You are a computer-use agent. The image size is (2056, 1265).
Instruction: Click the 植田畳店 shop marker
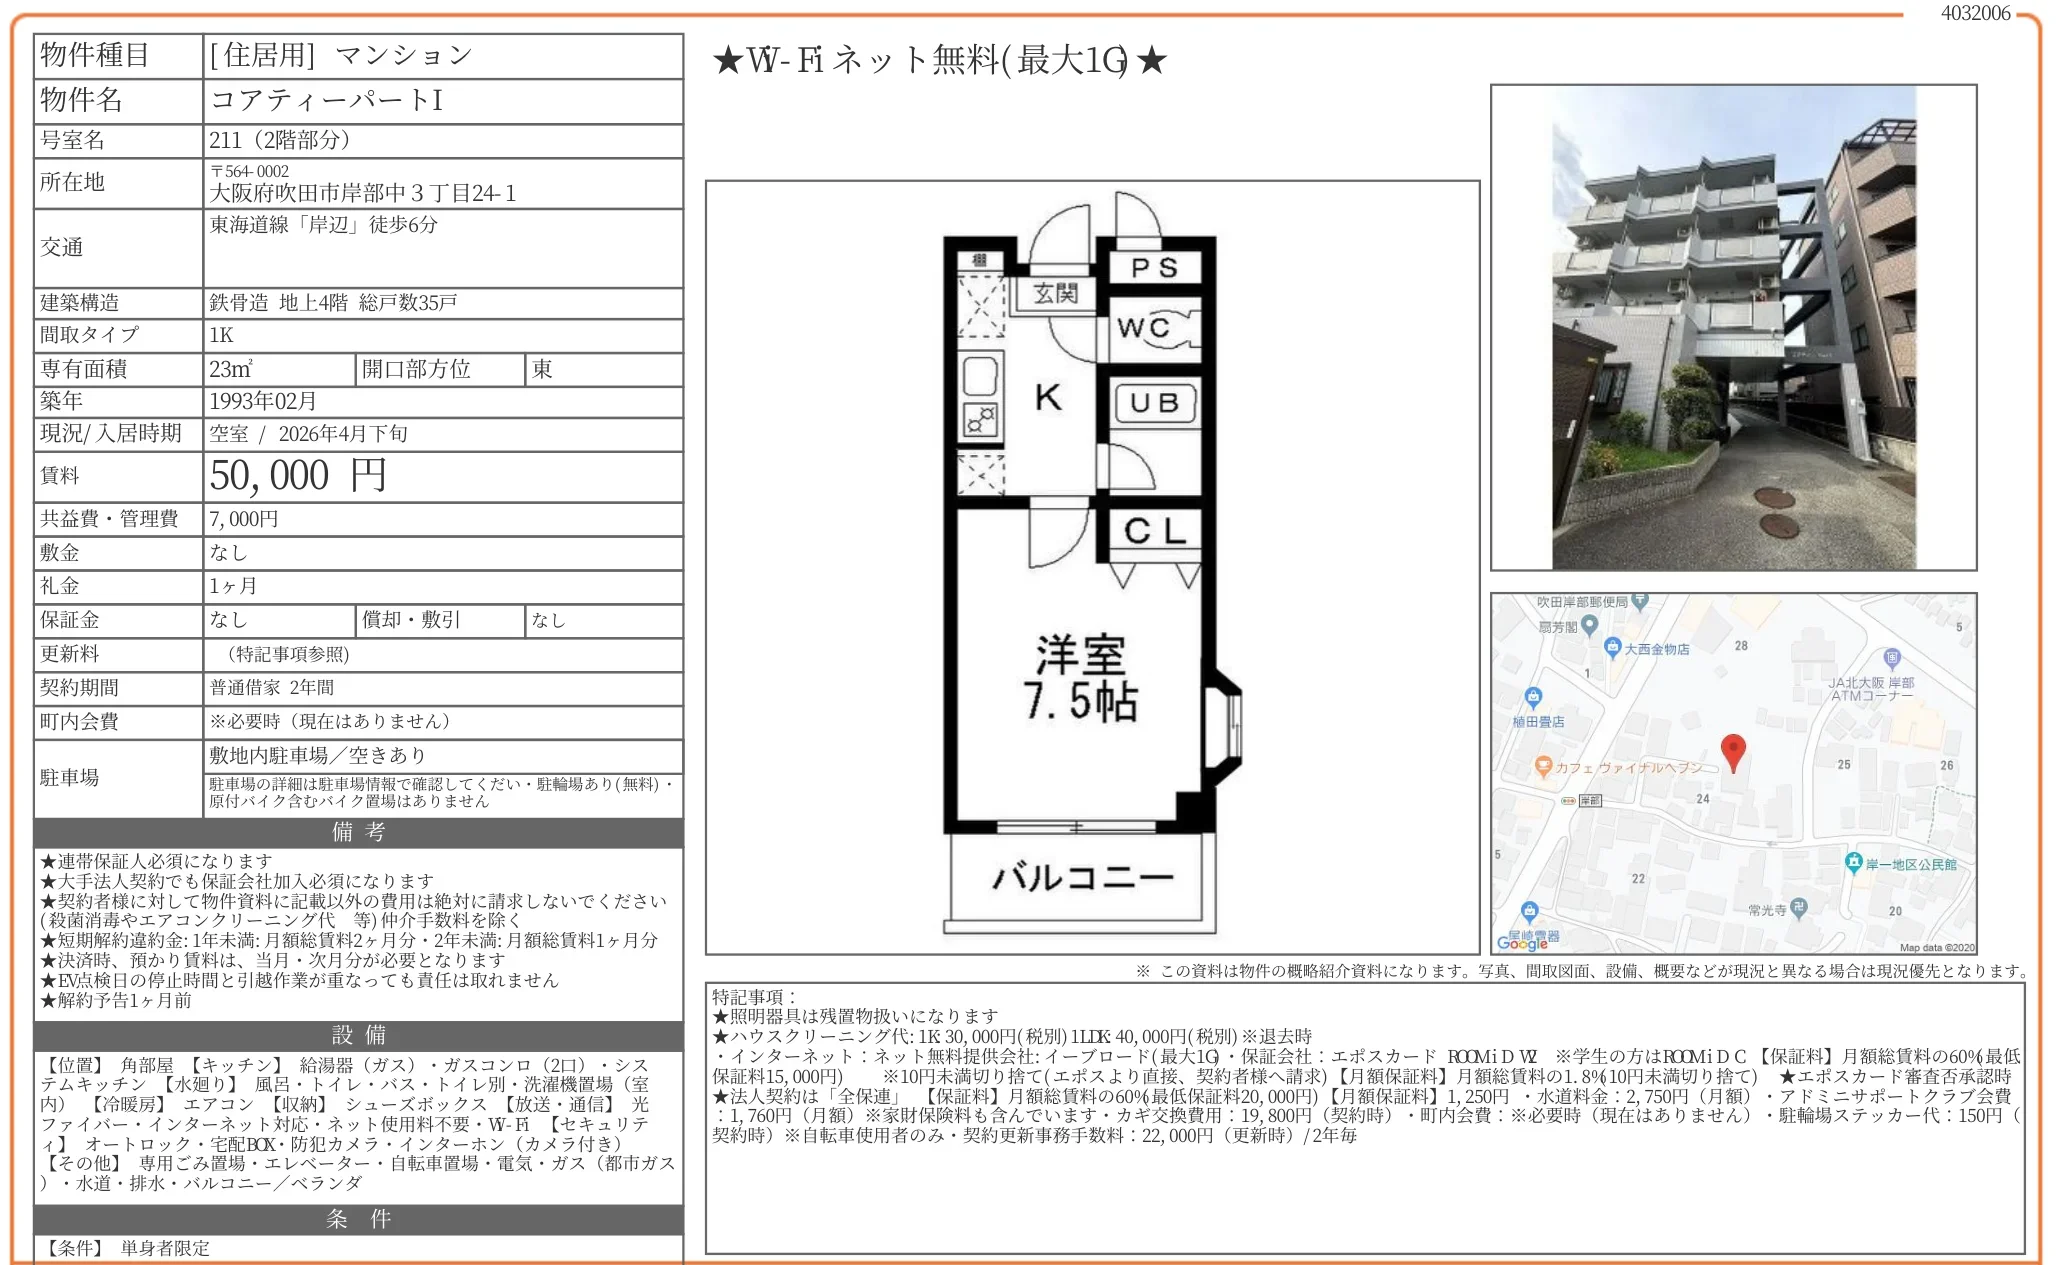(x=1533, y=697)
